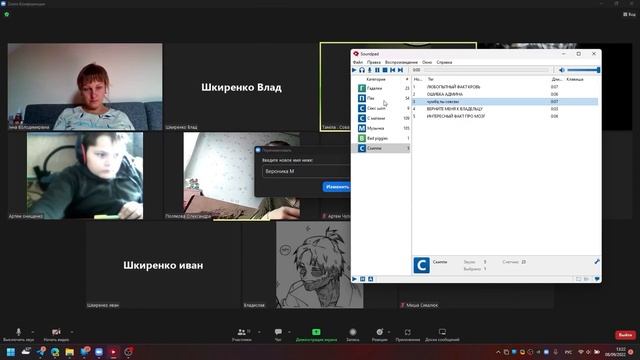Click the second icon in Soundpad bottom-left bar
This screenshot has width=640, height=360.
(362, 279)
